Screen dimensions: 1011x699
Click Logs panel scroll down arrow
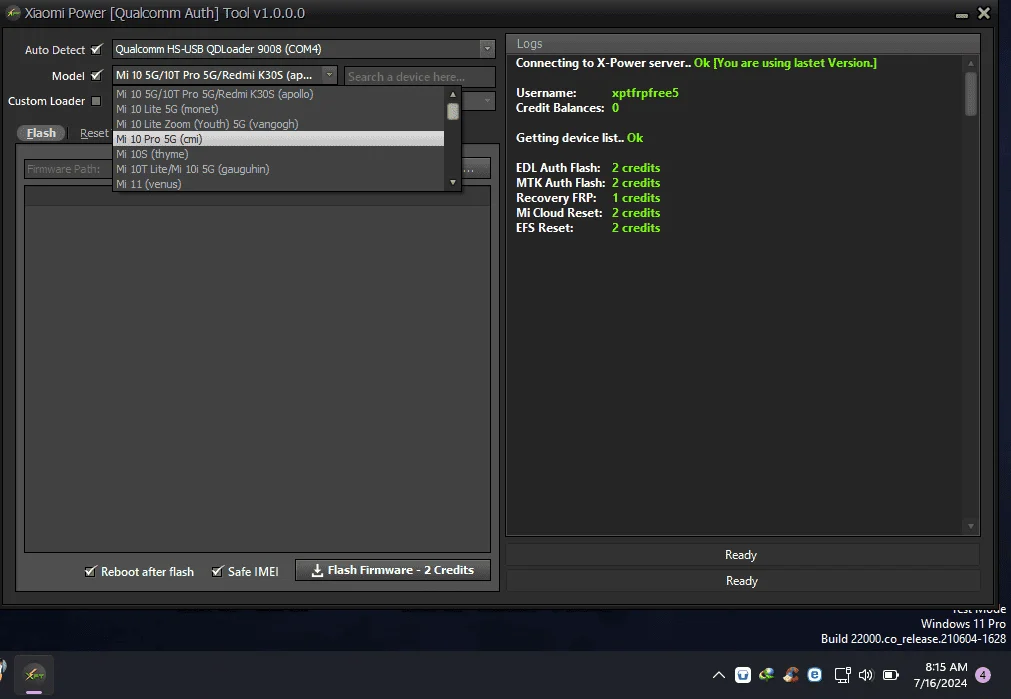[x=970, y=526]
